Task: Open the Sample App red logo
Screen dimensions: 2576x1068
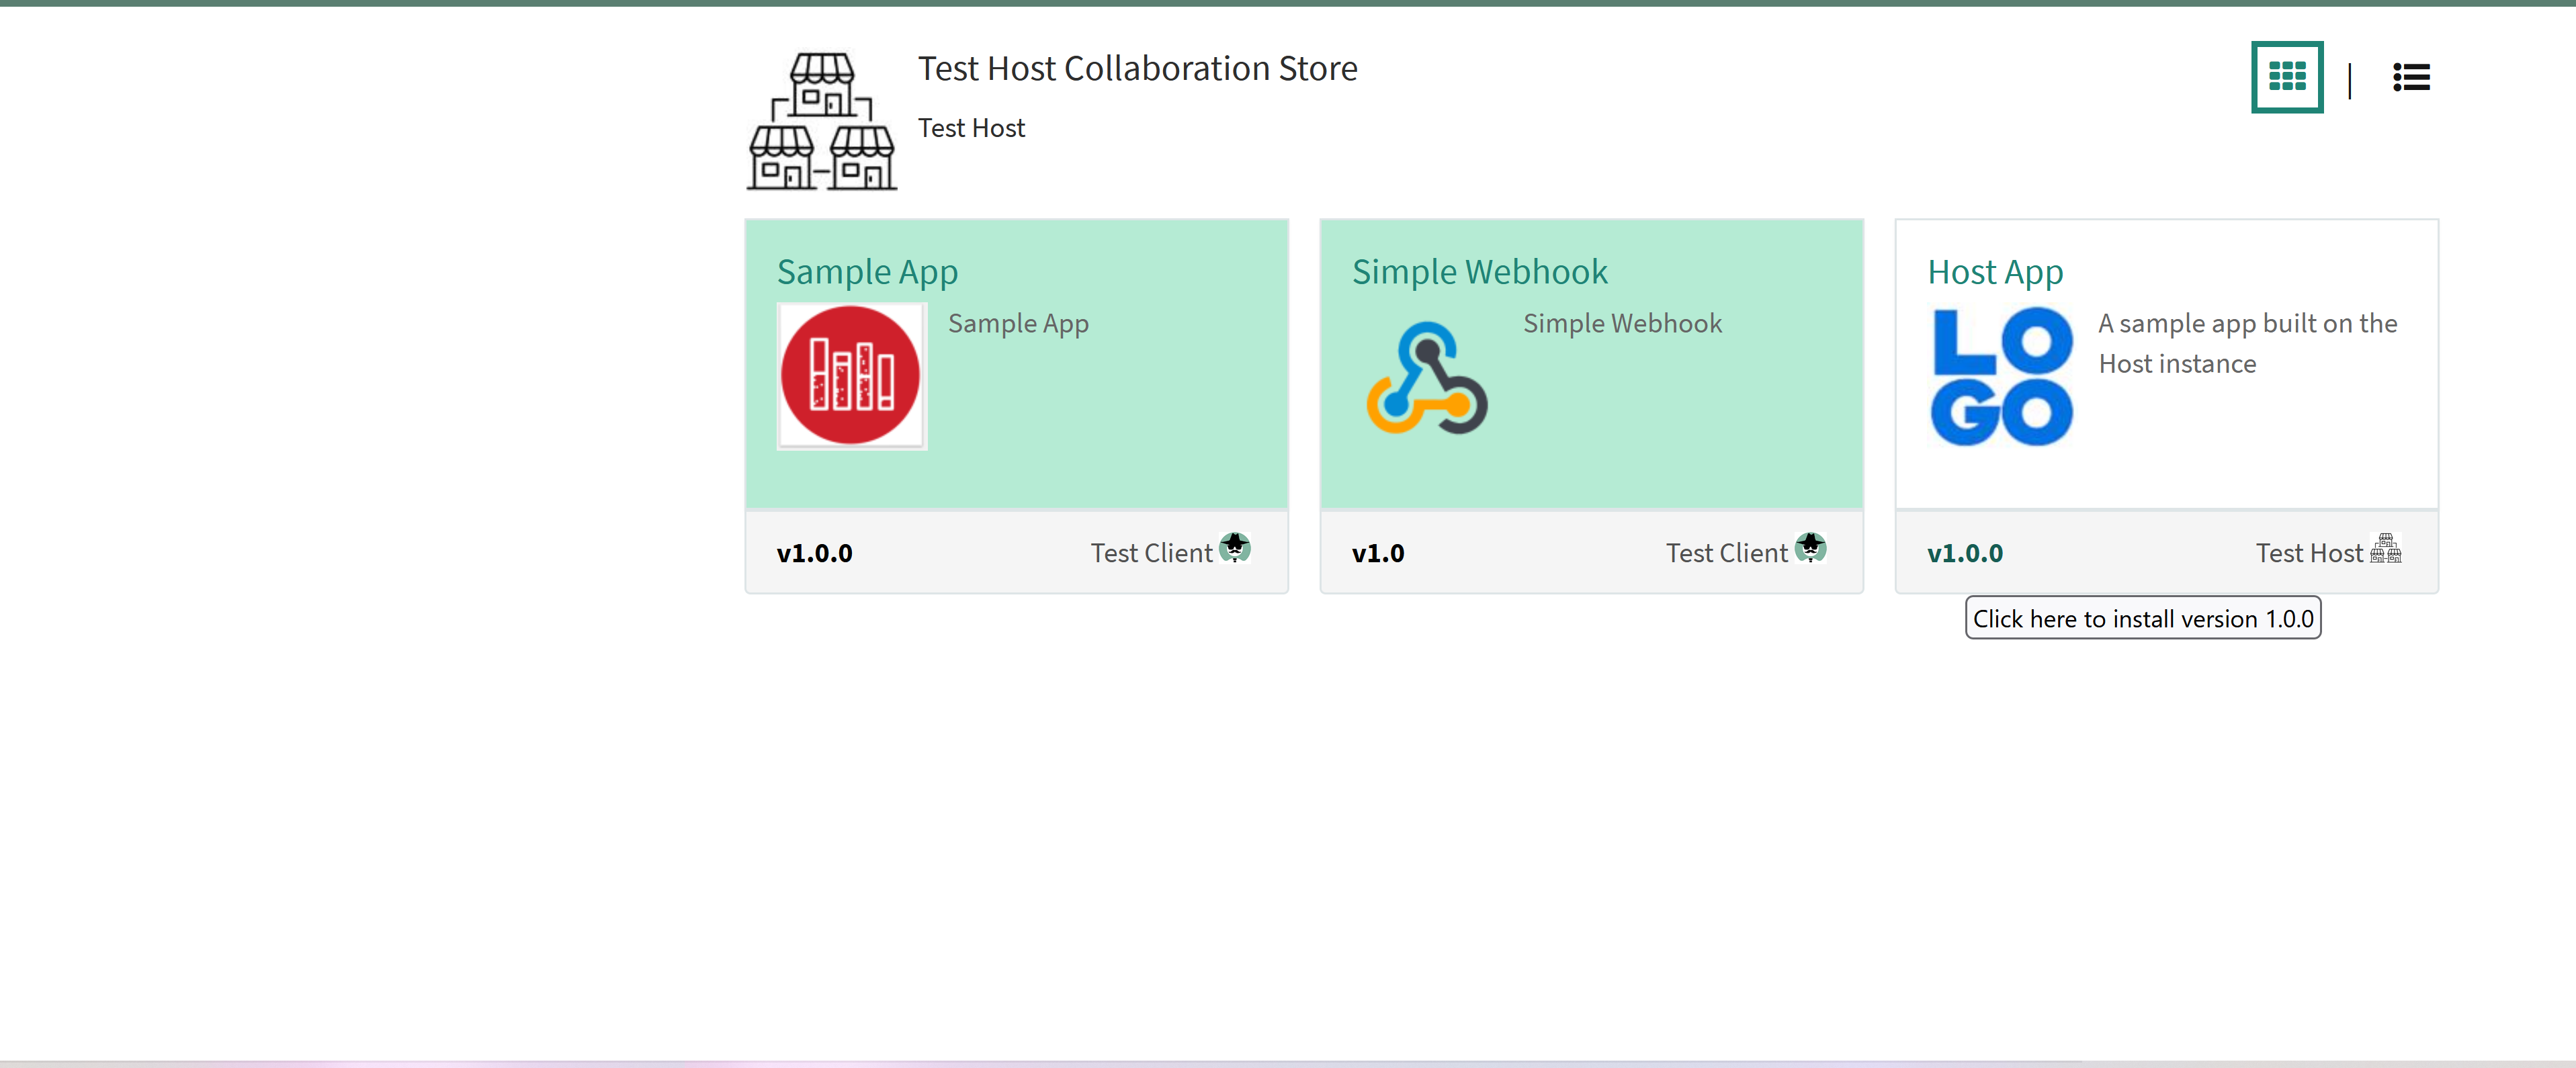Action: (851, 375)
